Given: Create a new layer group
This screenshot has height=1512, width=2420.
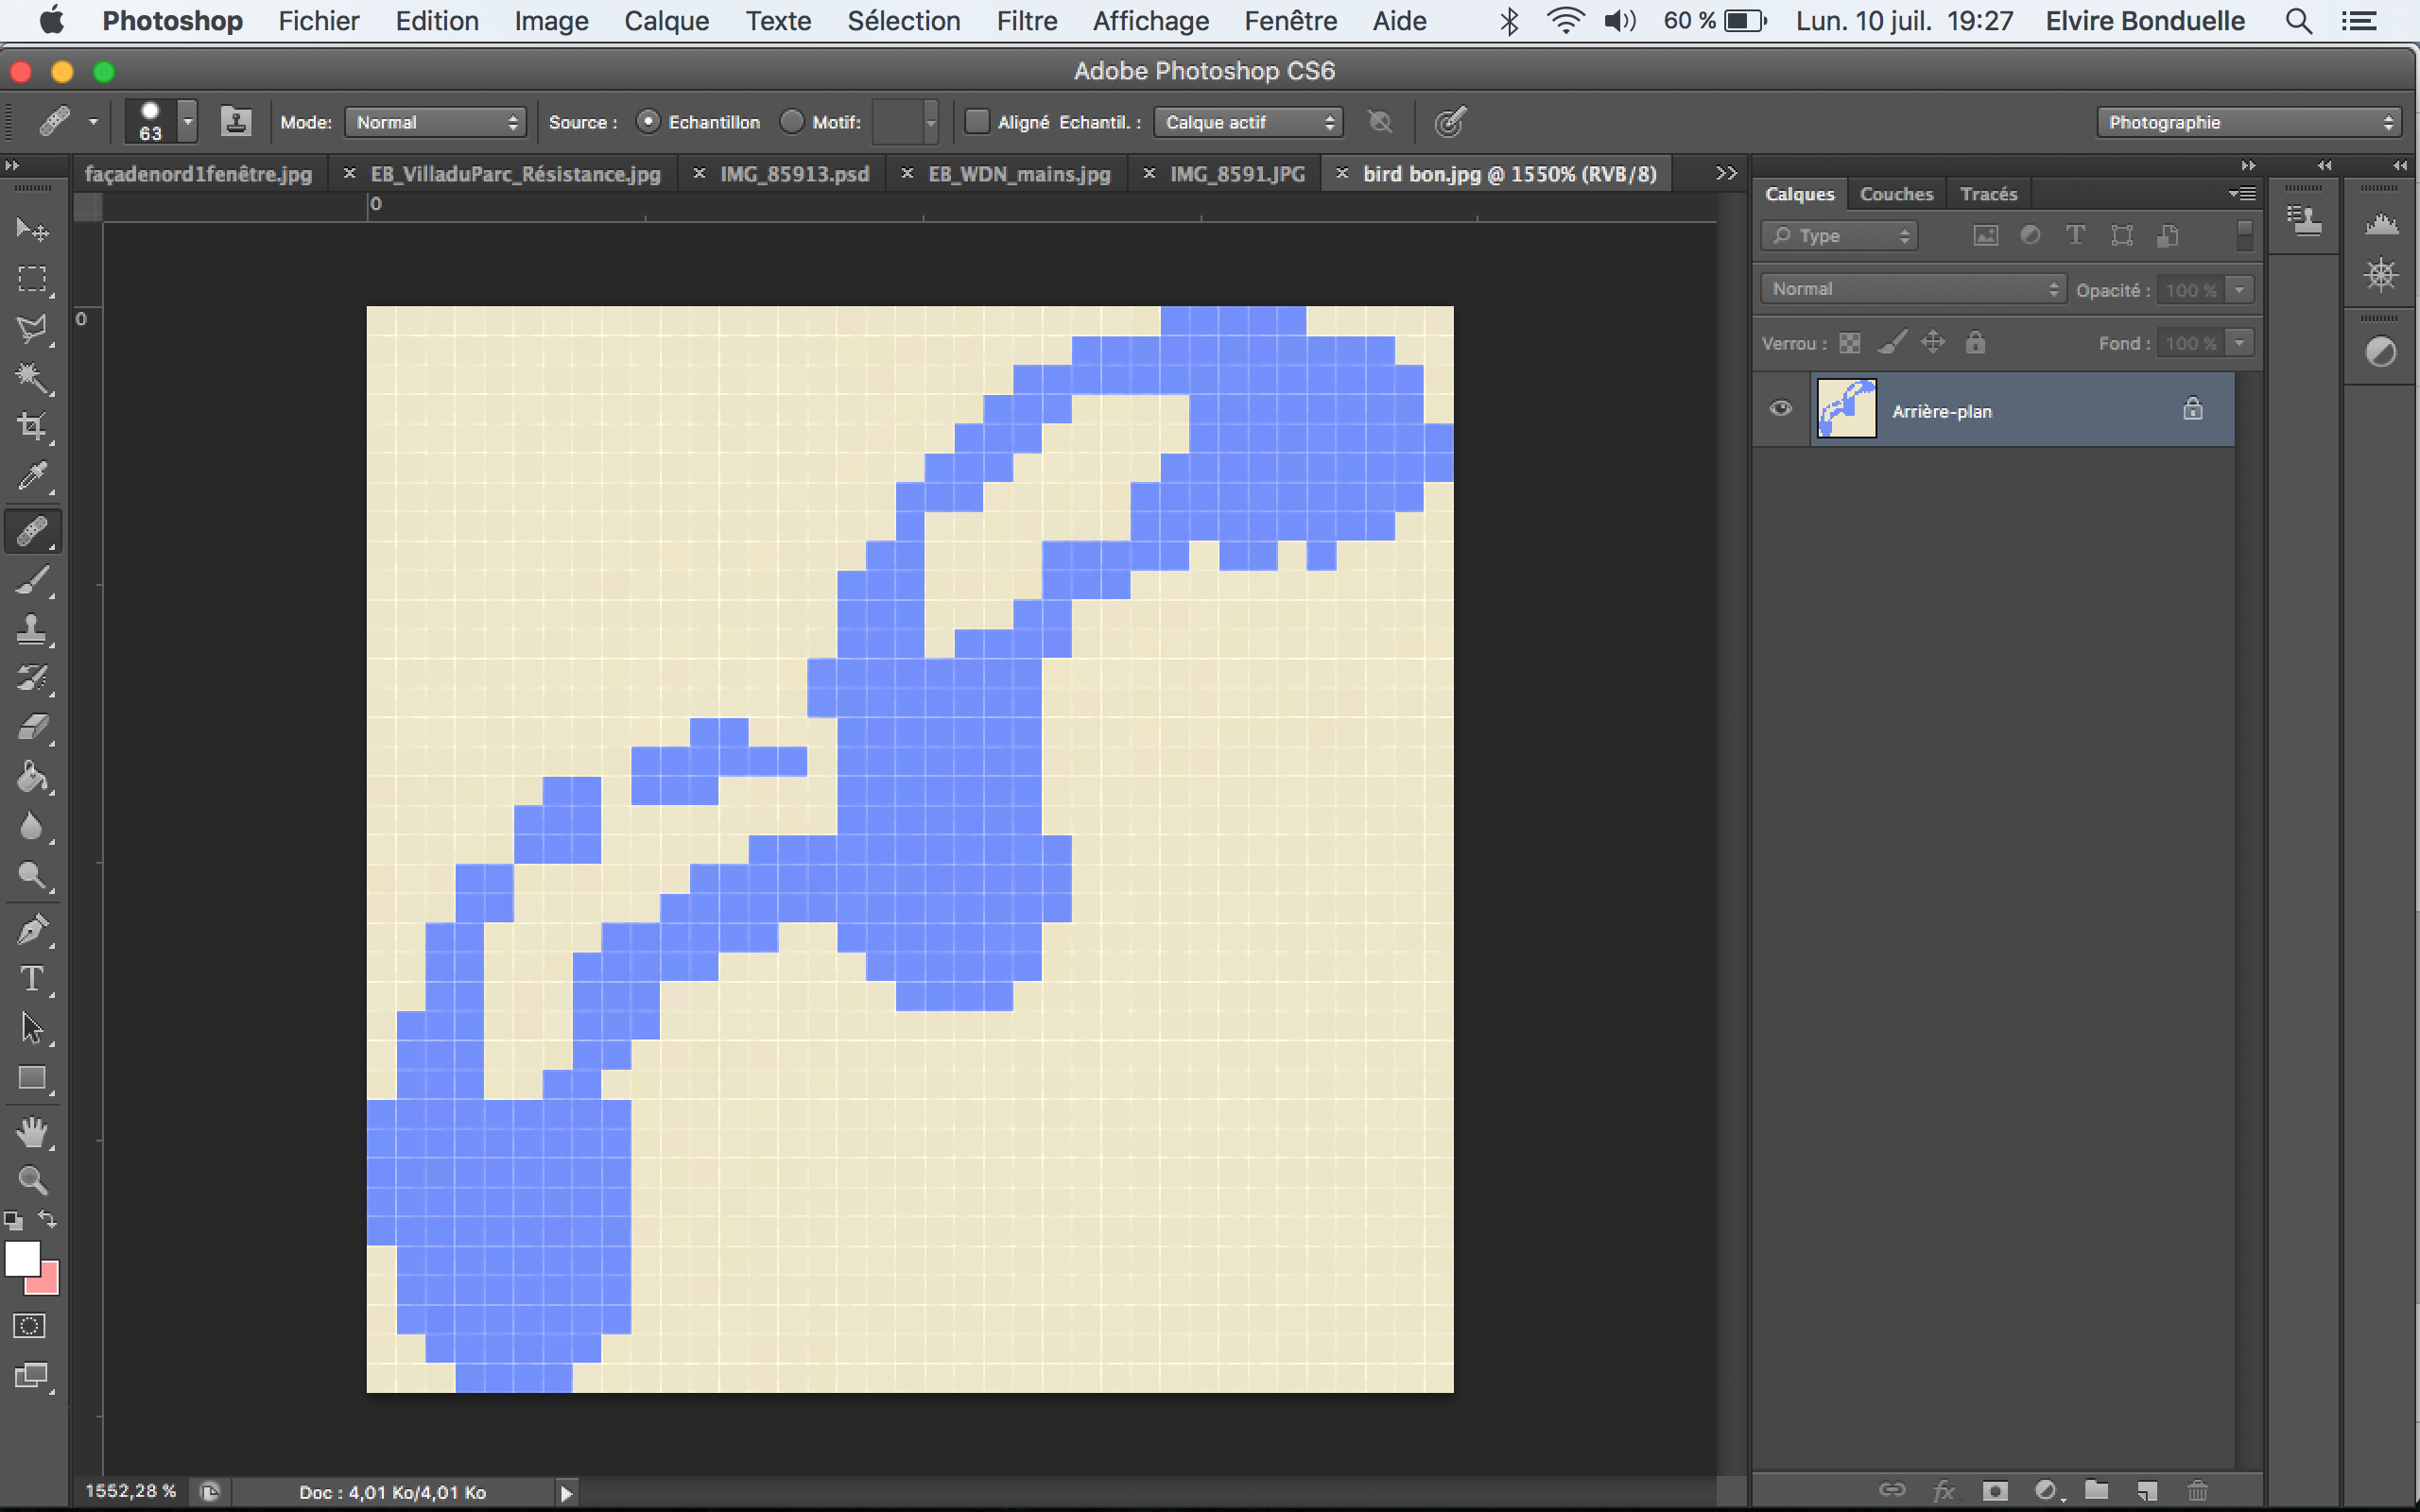Looking at the screenshot, I should click(2097, 1491).
